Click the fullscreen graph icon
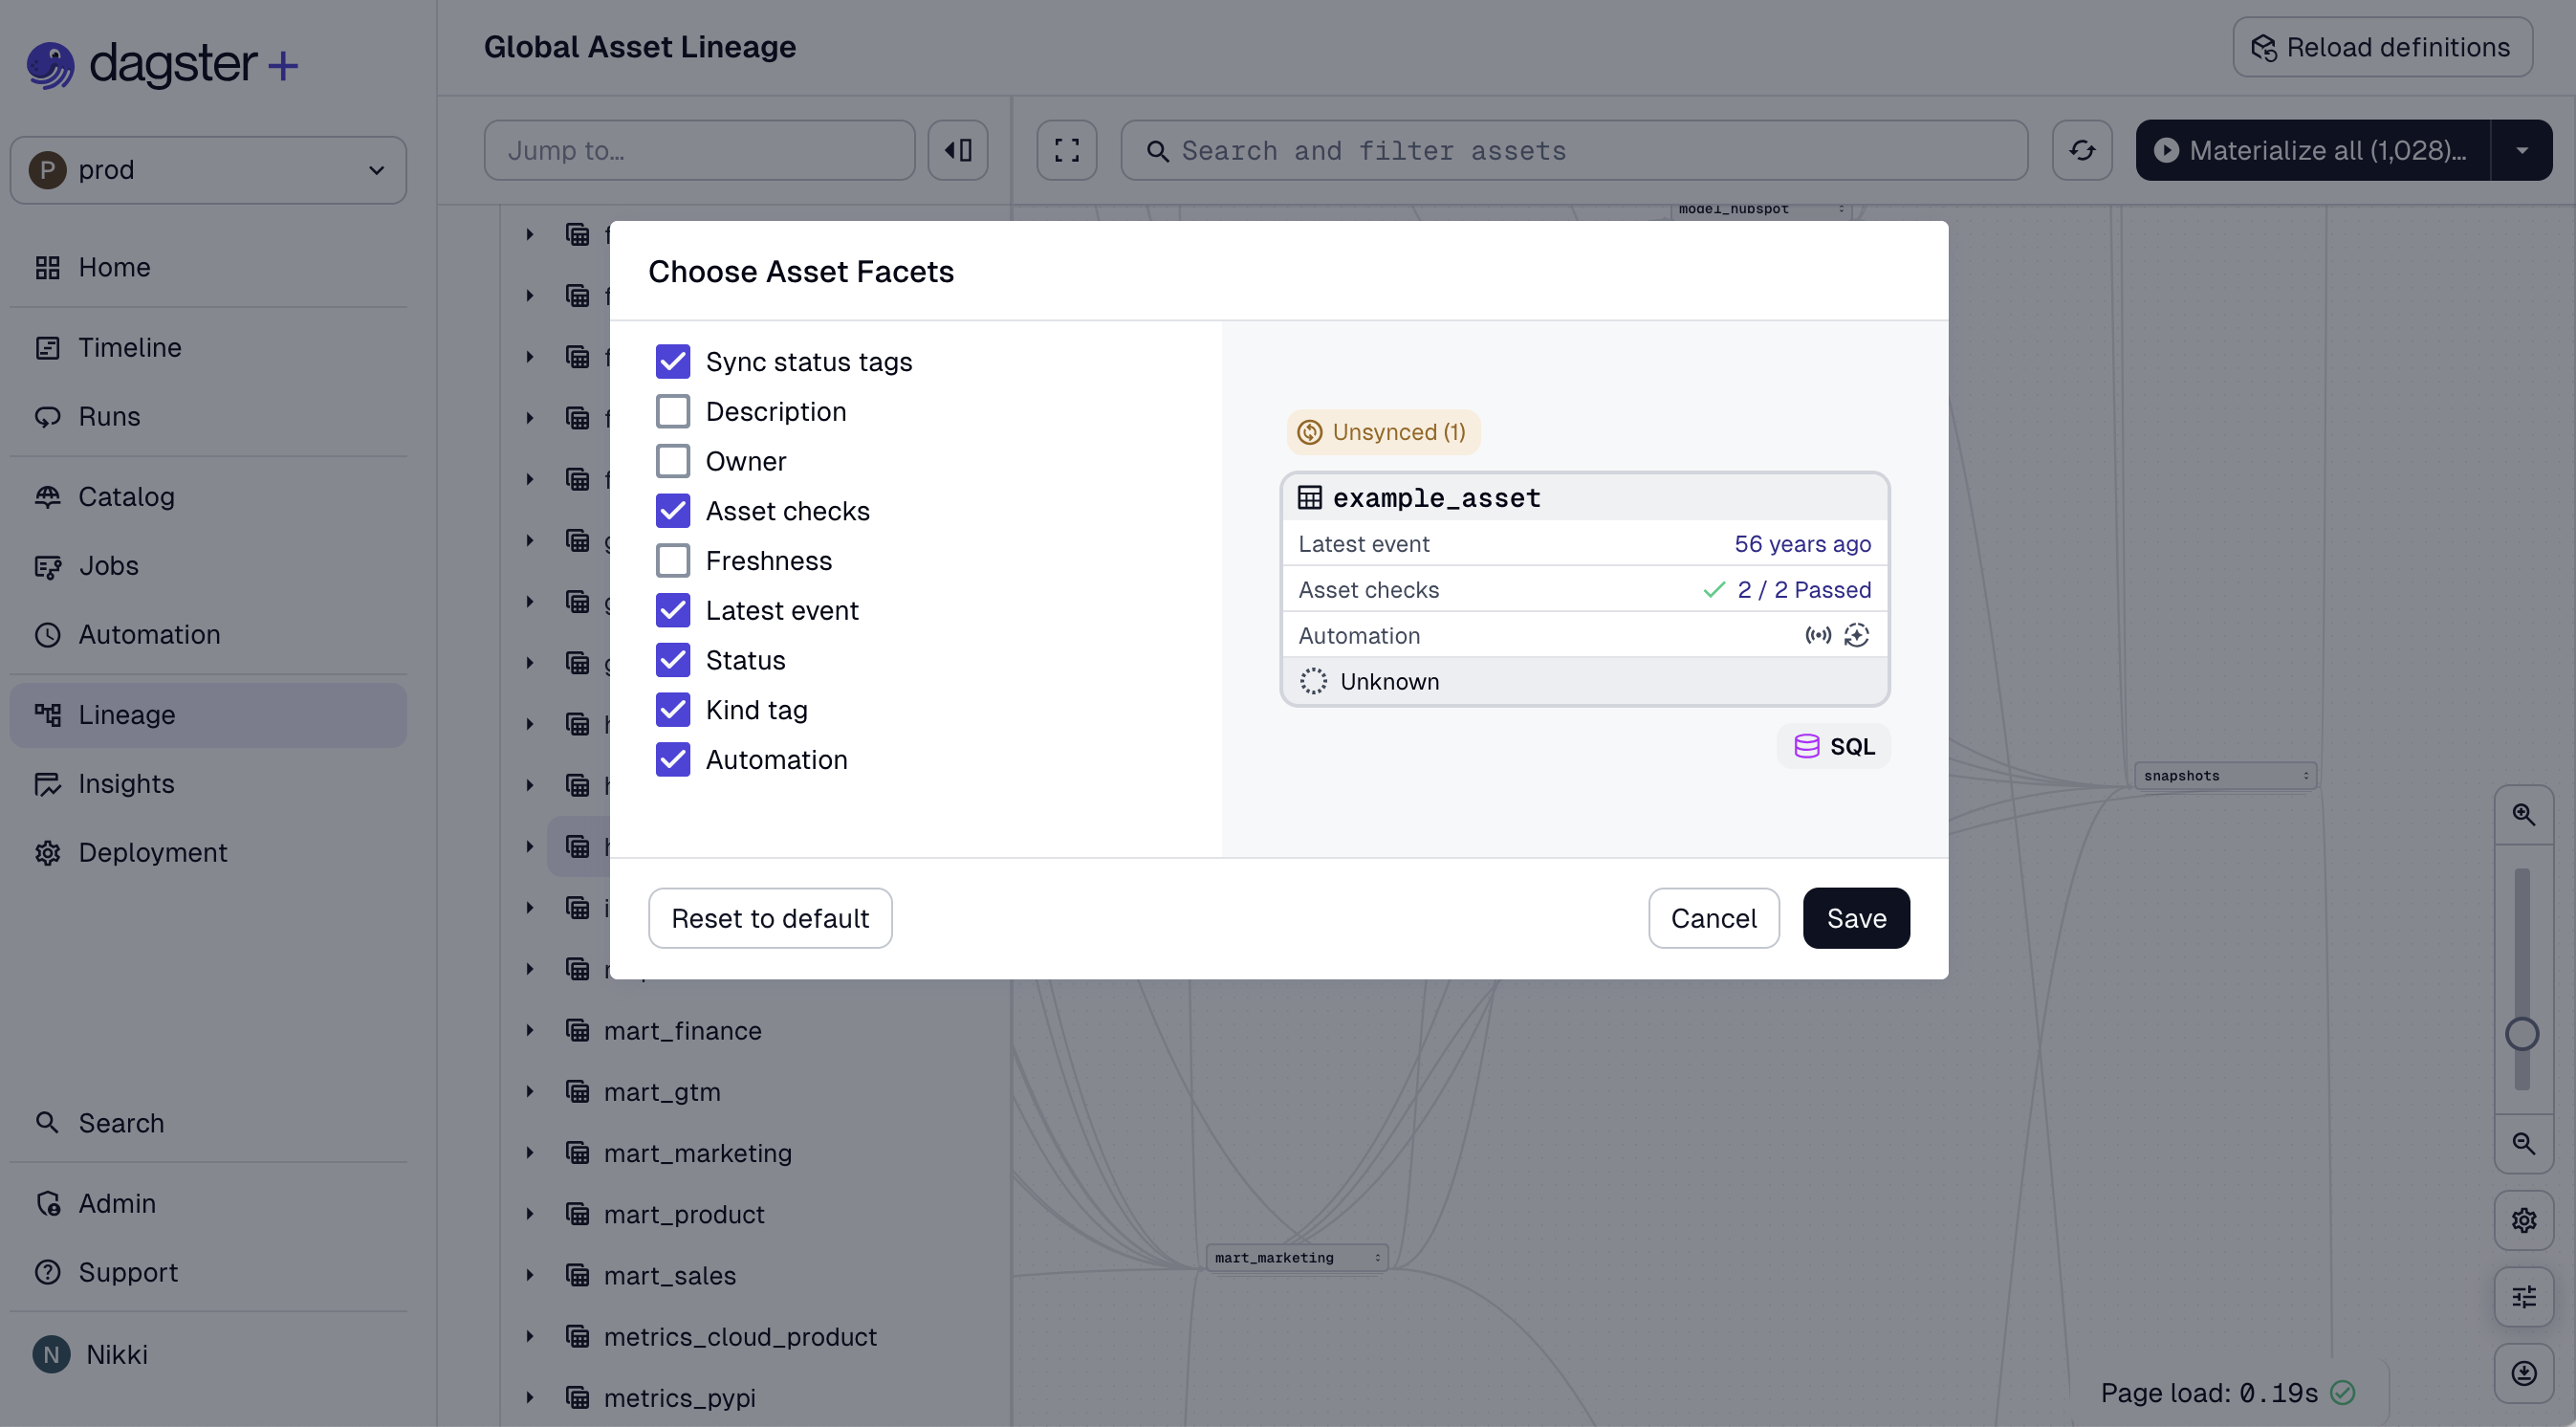This screenshot has height=1427, width=2576. tap(1066, 149)
